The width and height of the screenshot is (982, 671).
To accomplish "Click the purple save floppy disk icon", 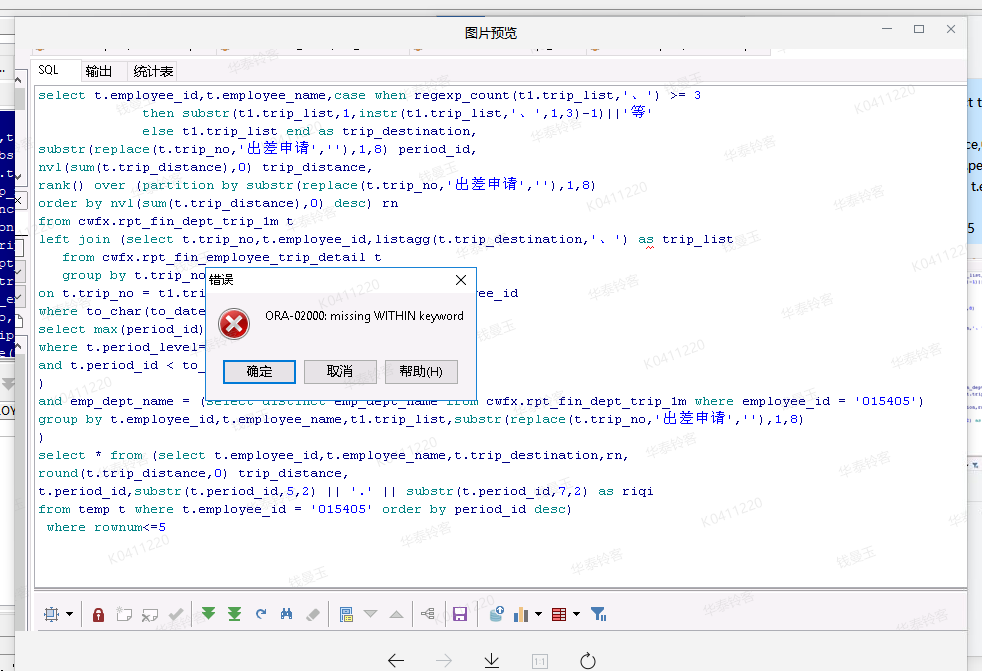I will pyautogui.click(x=460, y=615).
